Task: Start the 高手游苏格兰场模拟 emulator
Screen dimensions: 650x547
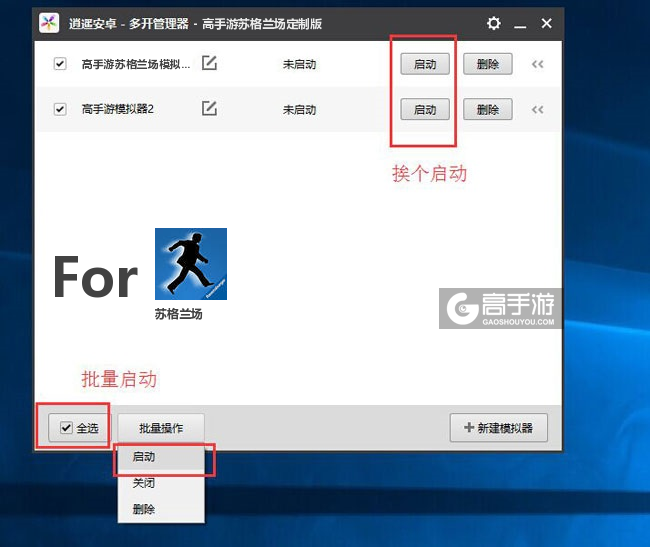Action: pyautogui.click(x=425, y=64)
